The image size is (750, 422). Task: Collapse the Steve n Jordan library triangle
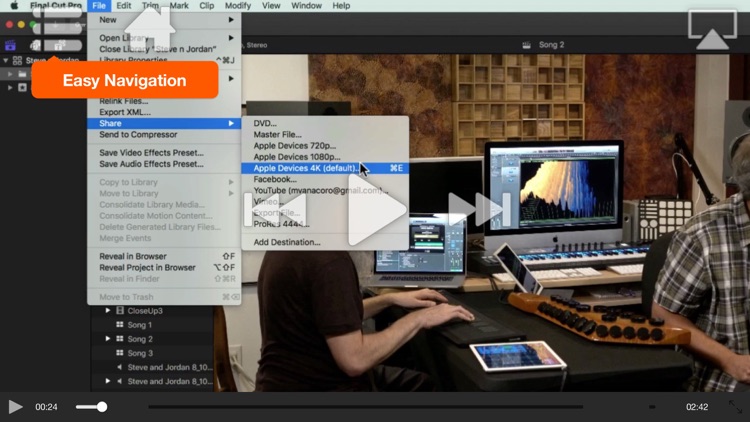click(x=6, y=61)
